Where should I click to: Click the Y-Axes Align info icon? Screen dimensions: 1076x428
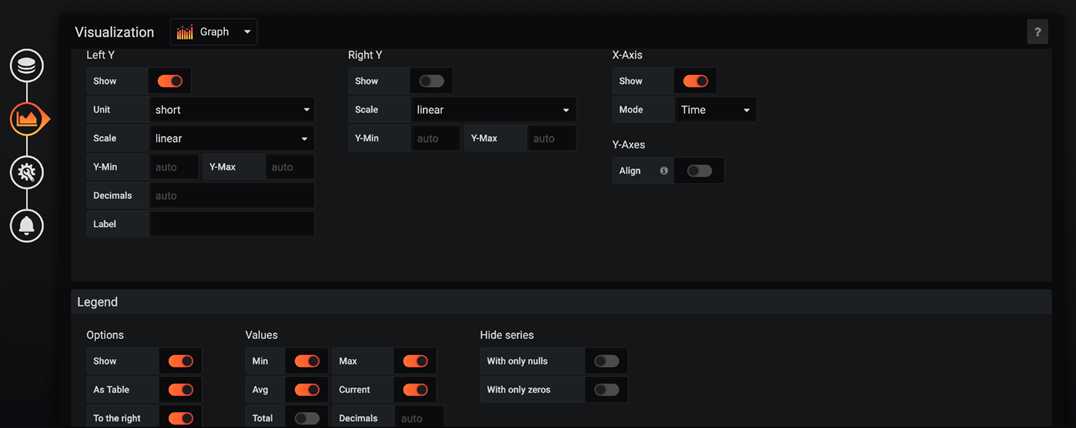[x=664, y=171]
